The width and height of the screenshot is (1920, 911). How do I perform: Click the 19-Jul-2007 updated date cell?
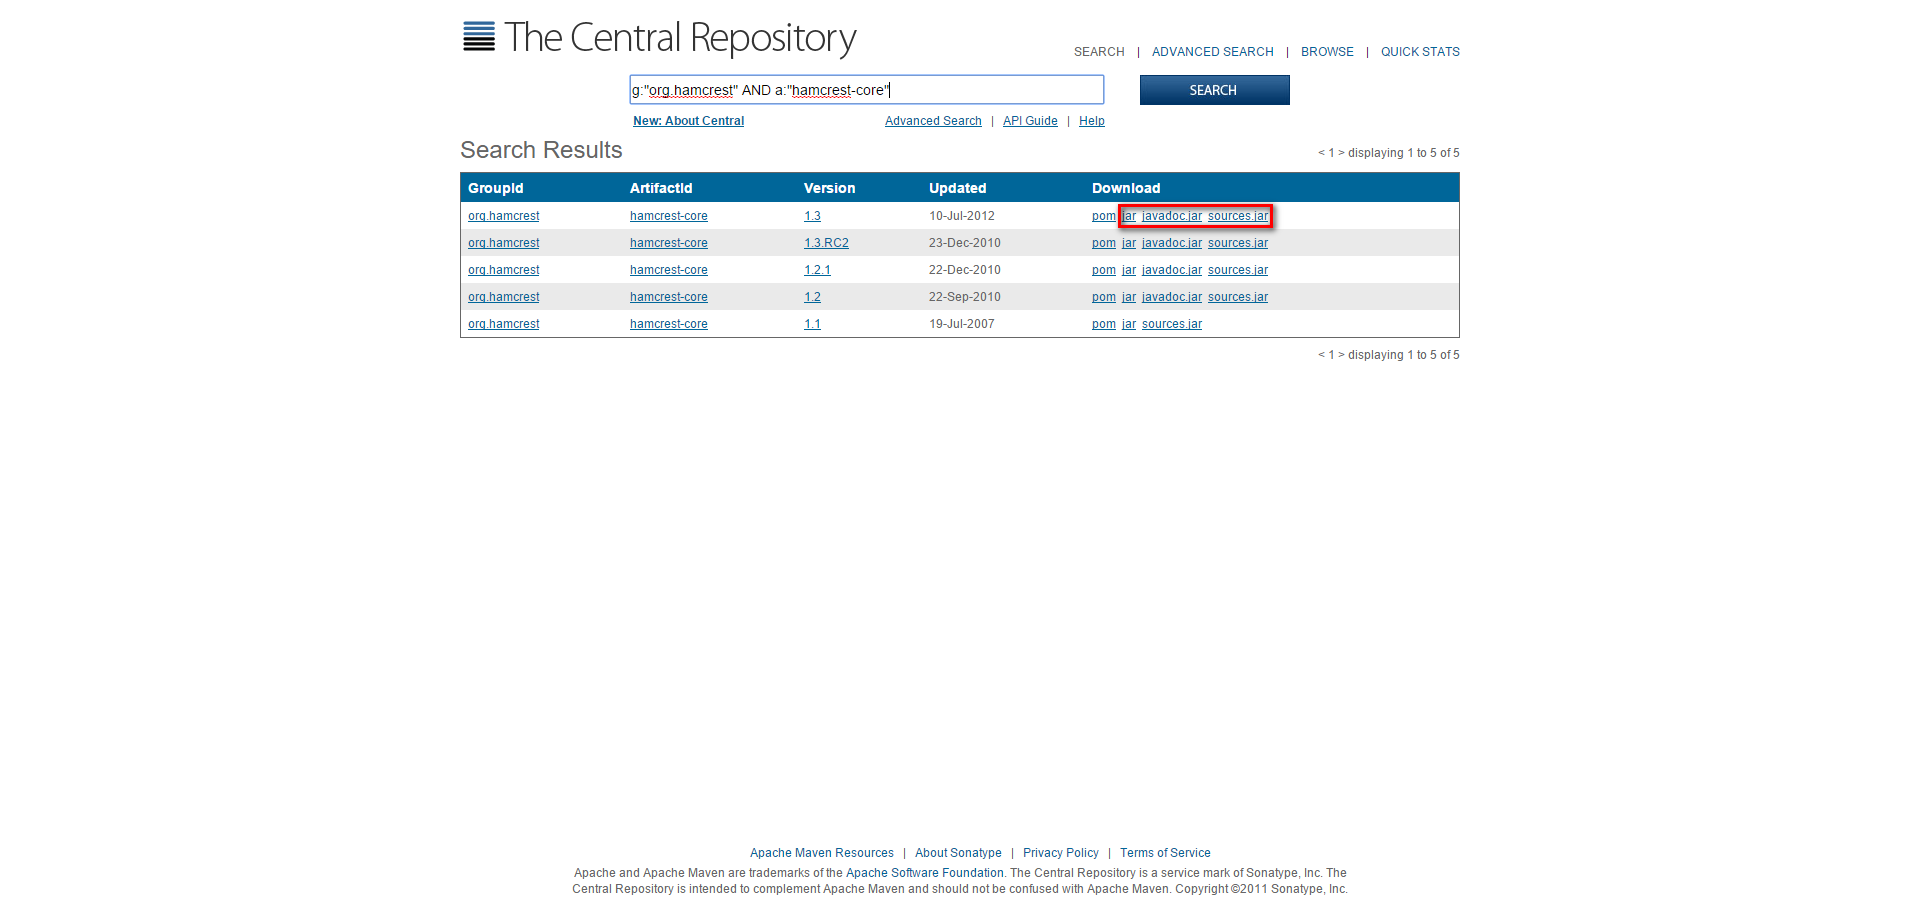tap(962, 324)
